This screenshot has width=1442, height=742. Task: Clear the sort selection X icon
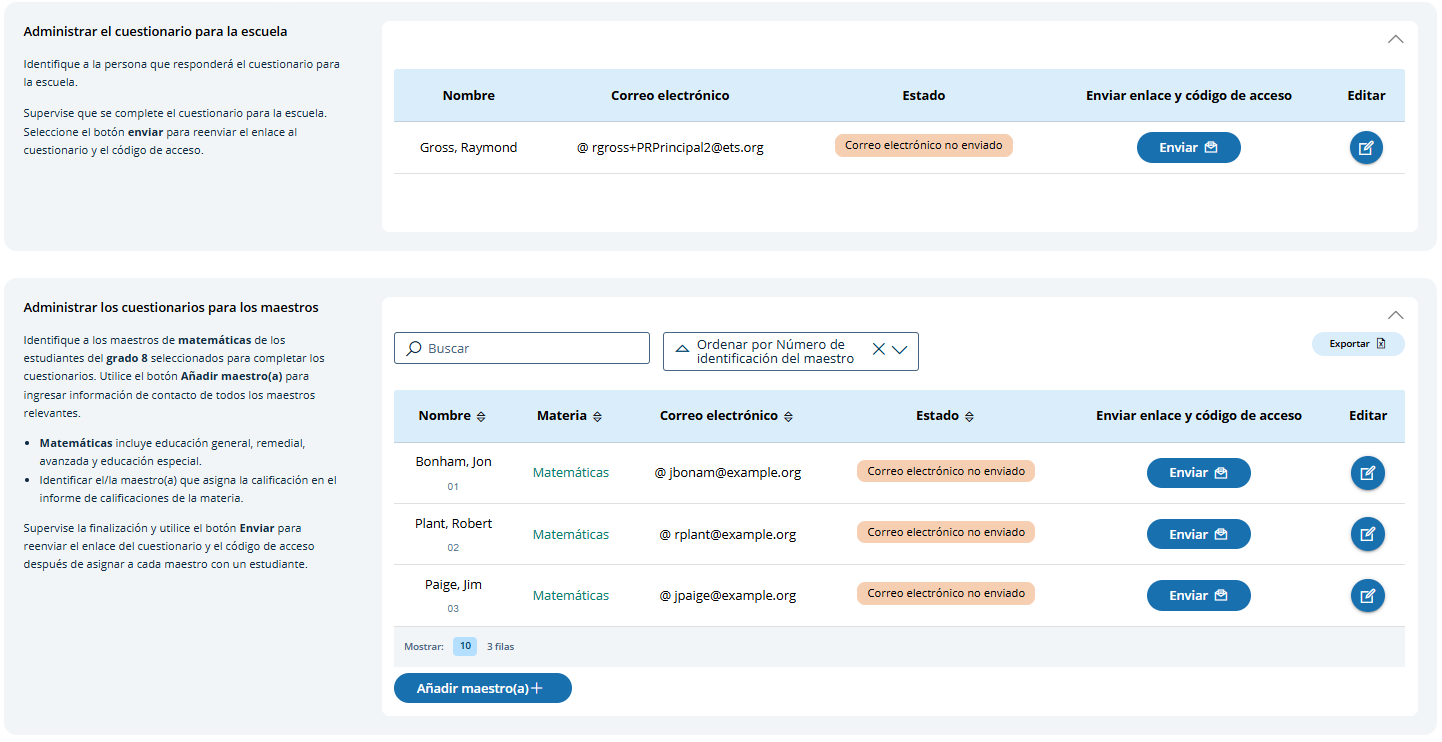[878, 350]
